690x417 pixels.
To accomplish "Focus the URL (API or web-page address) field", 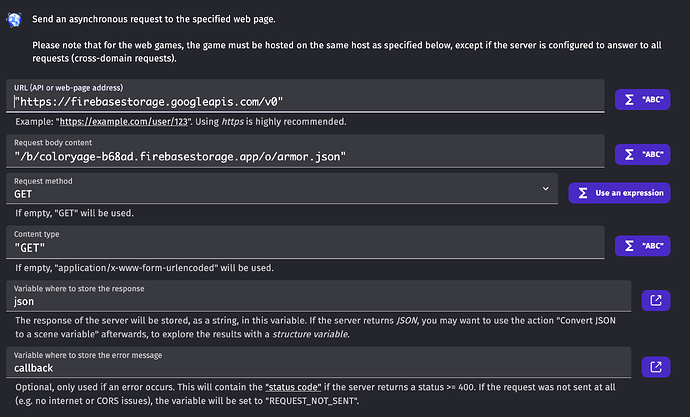I will click(x=305, y=96).
